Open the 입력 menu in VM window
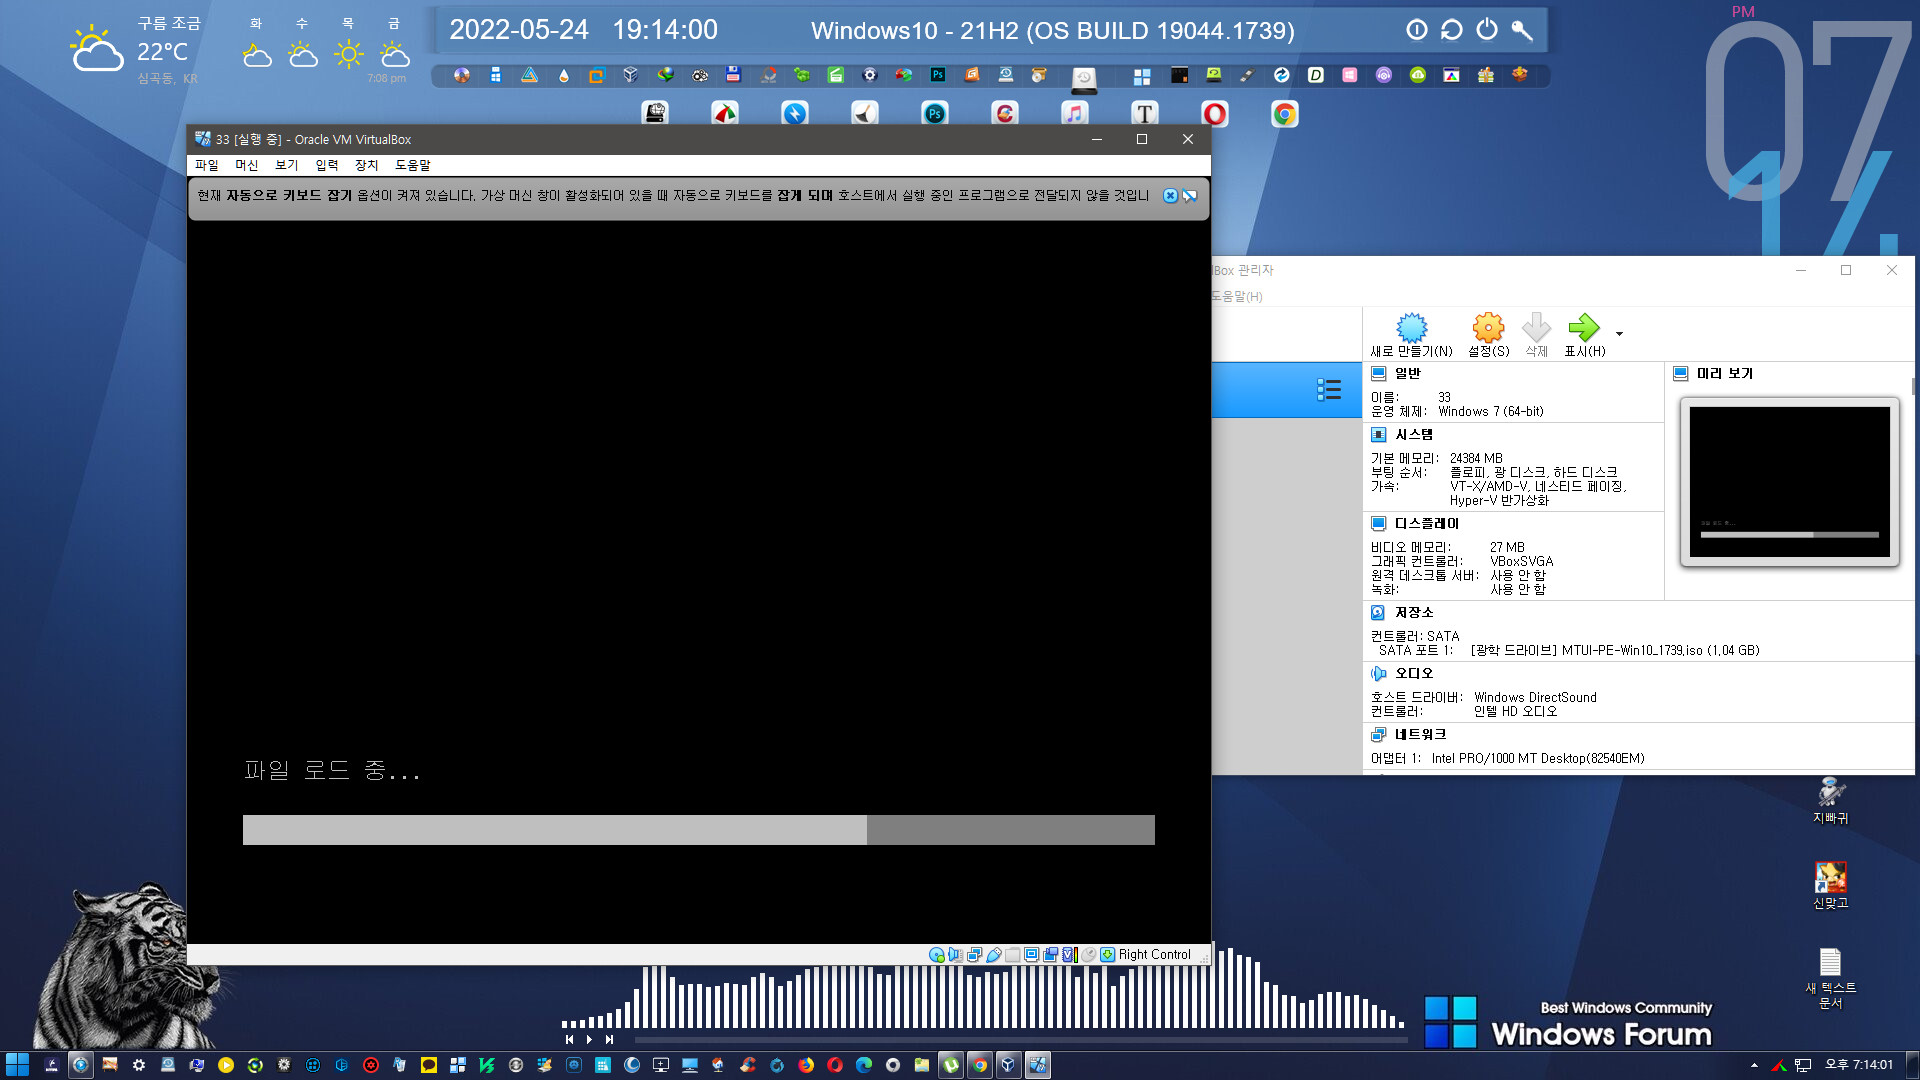The image size is (1920, 1080). [327, 165]
